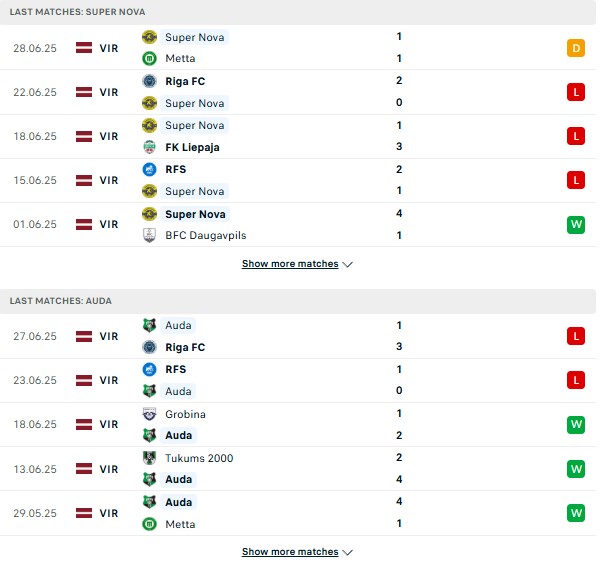Open the 13.06.25 match row by its date

pos(35,469)
